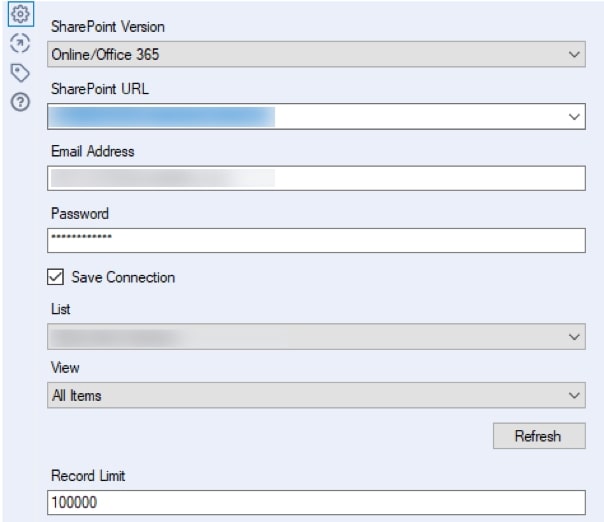Click the Save Connection label text
Screen dimensions: 604x522
pyautogui.click(x=123, y=277)
